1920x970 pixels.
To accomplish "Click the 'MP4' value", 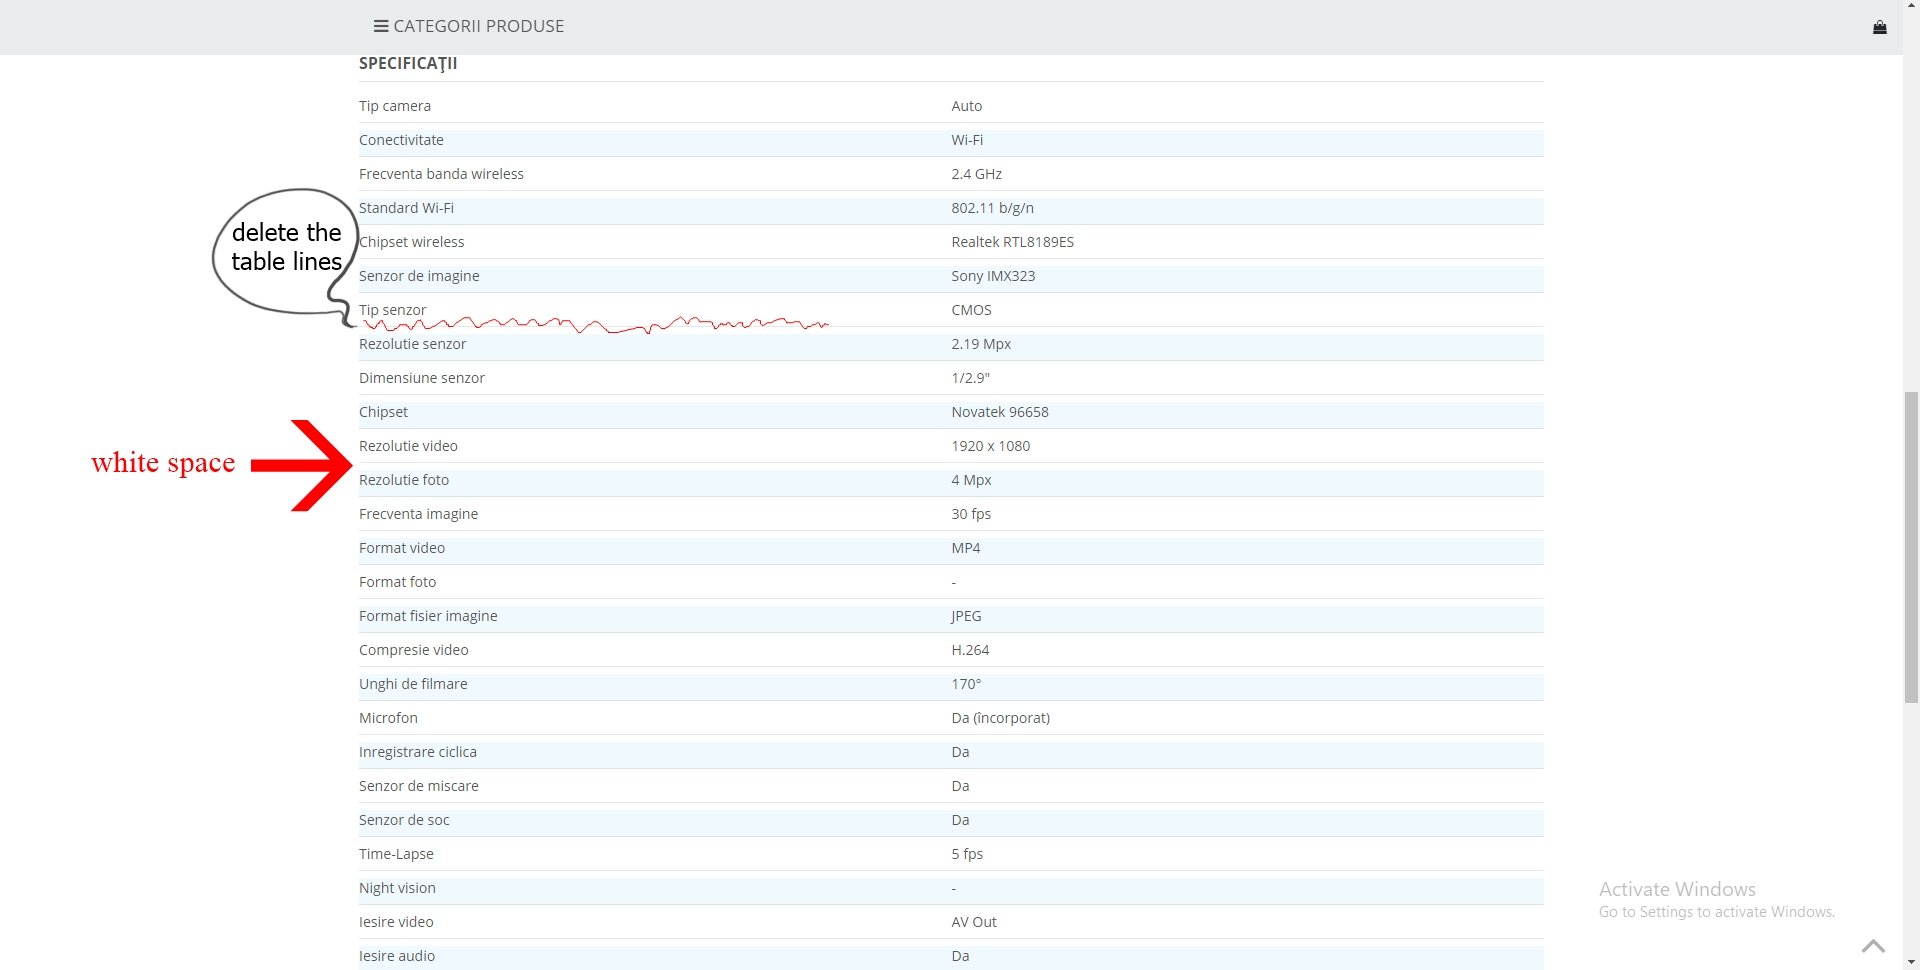I will click(x=965, y=548).
